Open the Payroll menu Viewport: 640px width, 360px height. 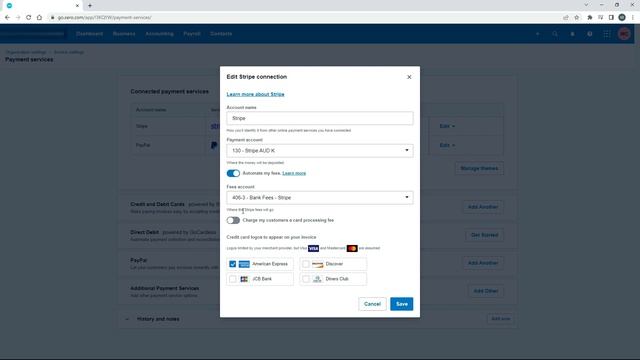click(x=192, y=34)
